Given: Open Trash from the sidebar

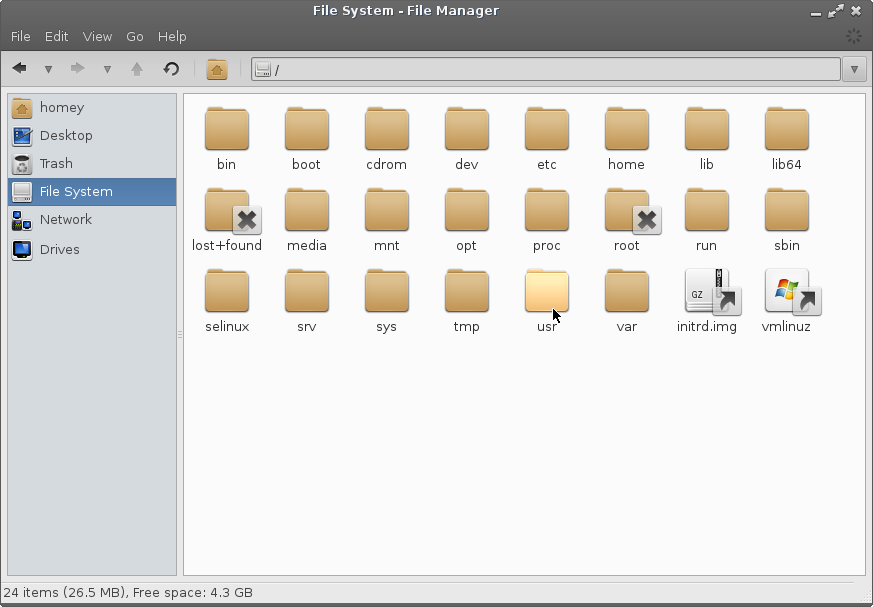Looking at the screenshot, I should click(92, 164).
